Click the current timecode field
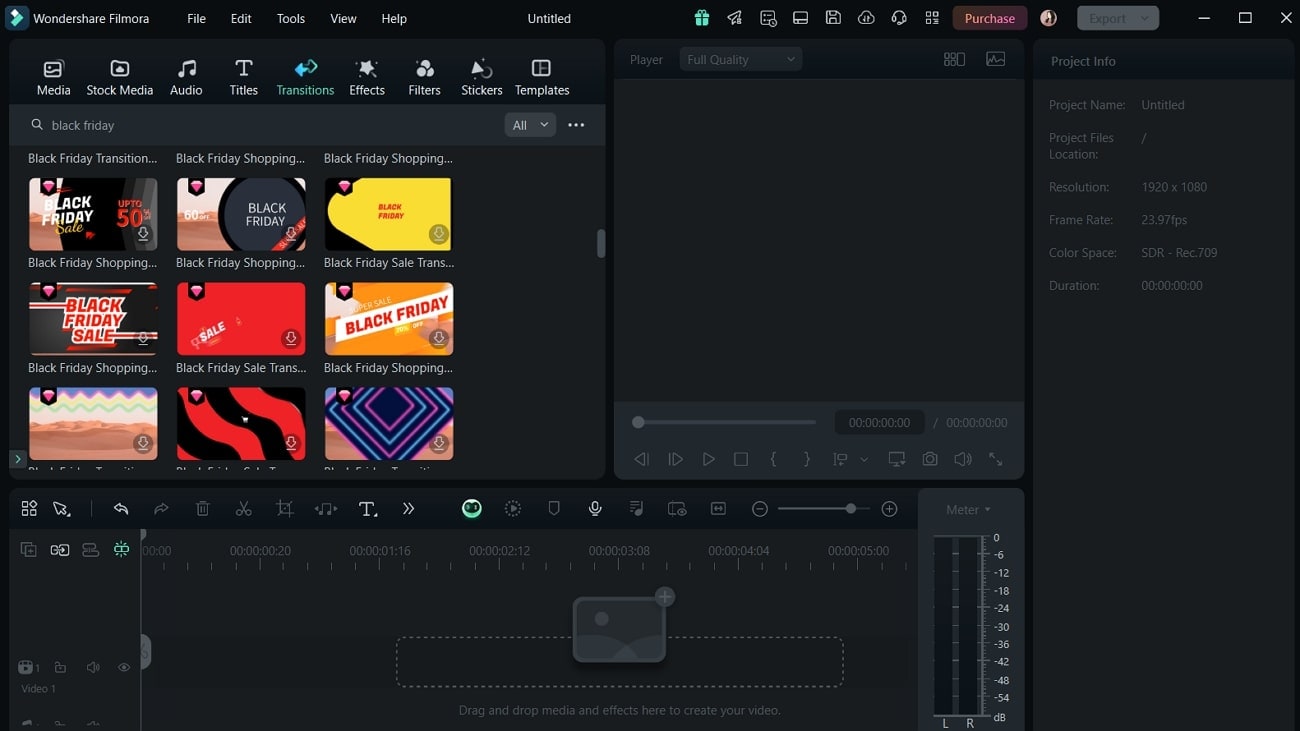The height and width of the screenshot is (731, 1300). tap(879, 423)
